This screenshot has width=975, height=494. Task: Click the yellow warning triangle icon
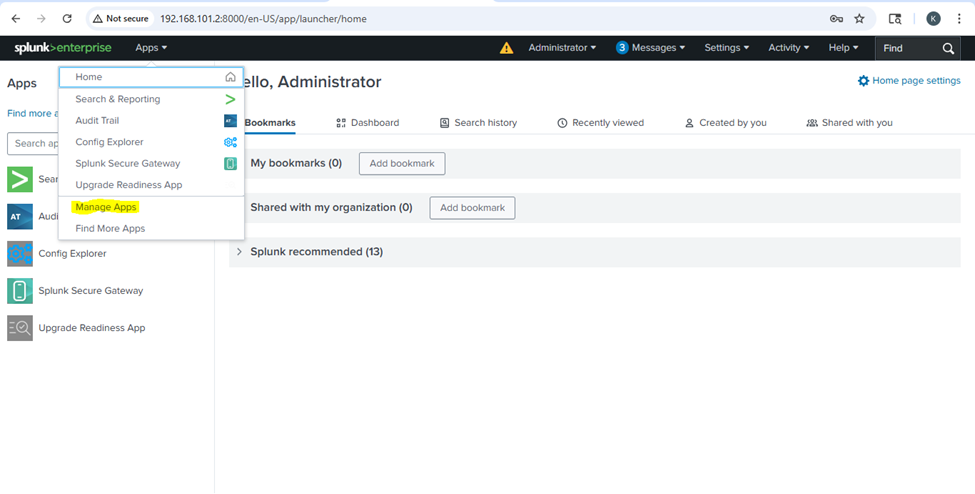tap(507, 48)
